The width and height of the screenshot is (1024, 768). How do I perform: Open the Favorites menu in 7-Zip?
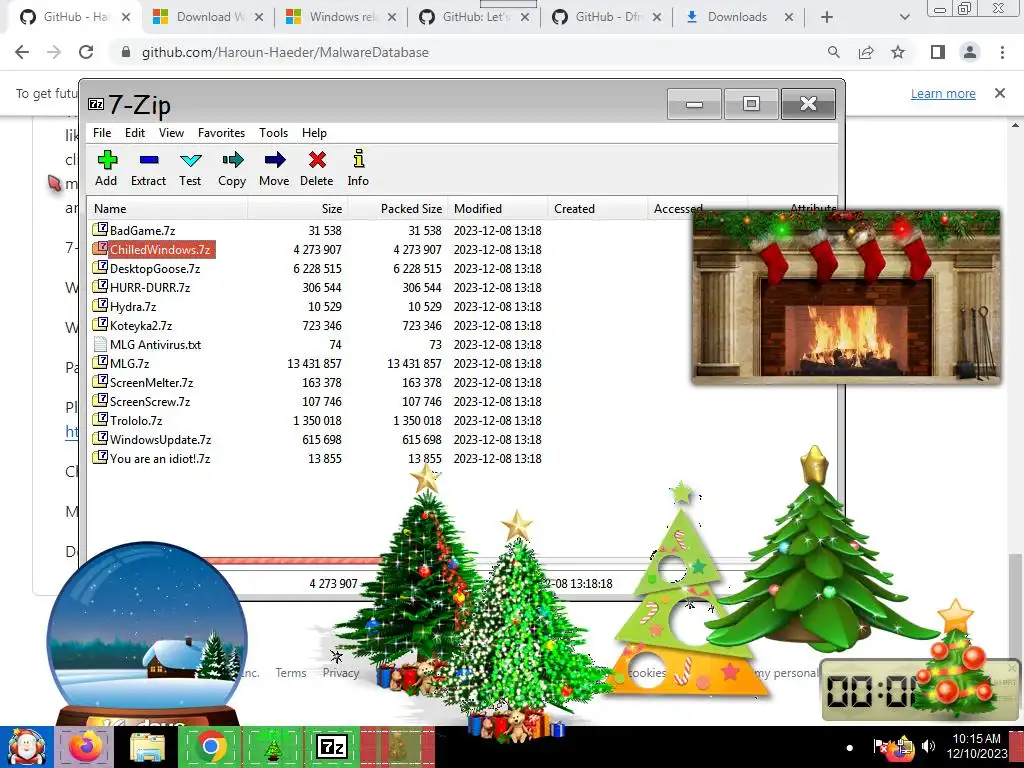[221, 133]
